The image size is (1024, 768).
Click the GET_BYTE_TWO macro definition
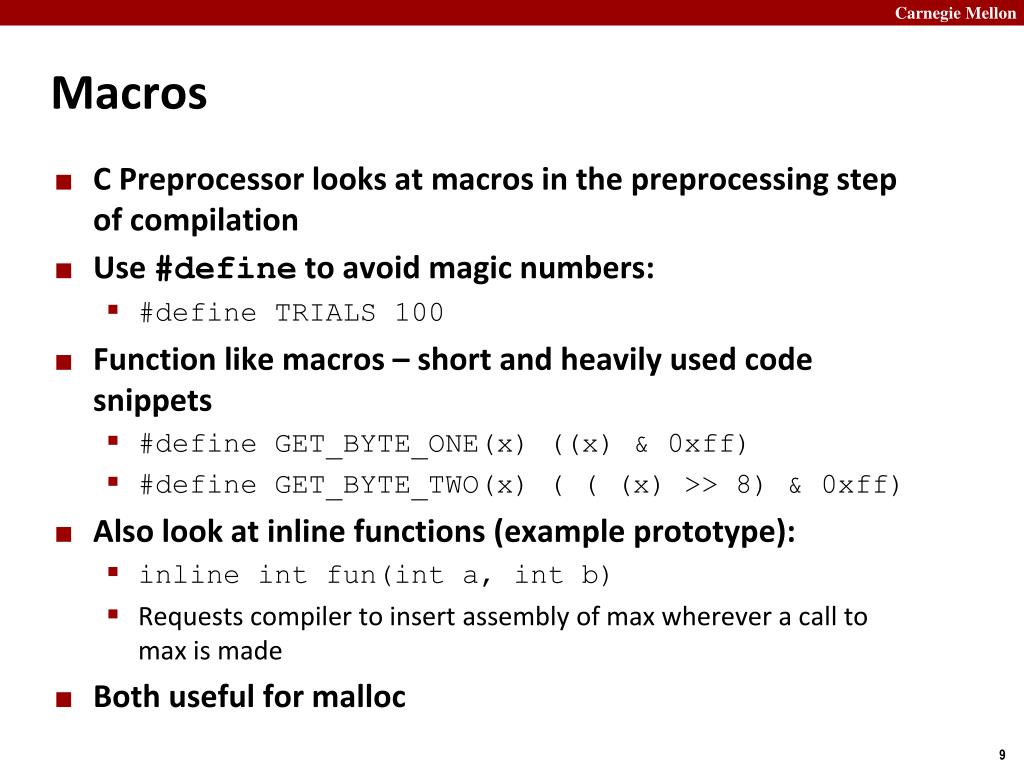pyautogui.click(x=520, y=485)
